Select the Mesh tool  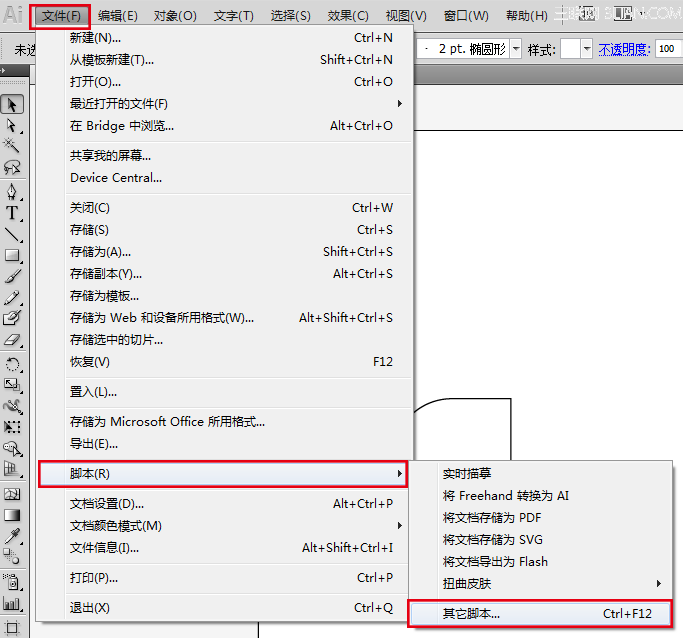coord(12,494)
